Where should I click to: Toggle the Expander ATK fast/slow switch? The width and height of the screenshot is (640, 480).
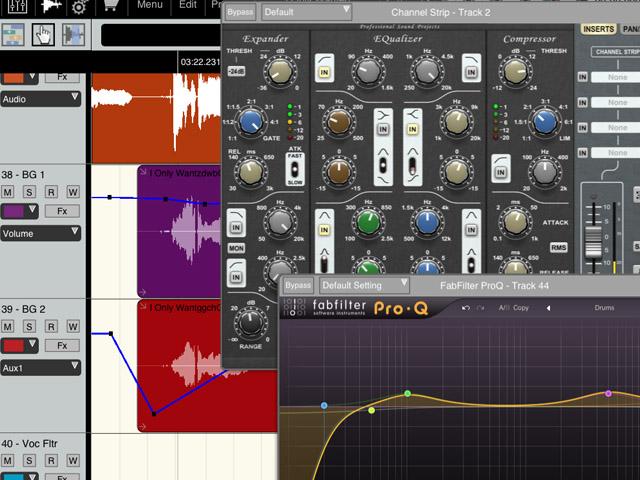295,169
